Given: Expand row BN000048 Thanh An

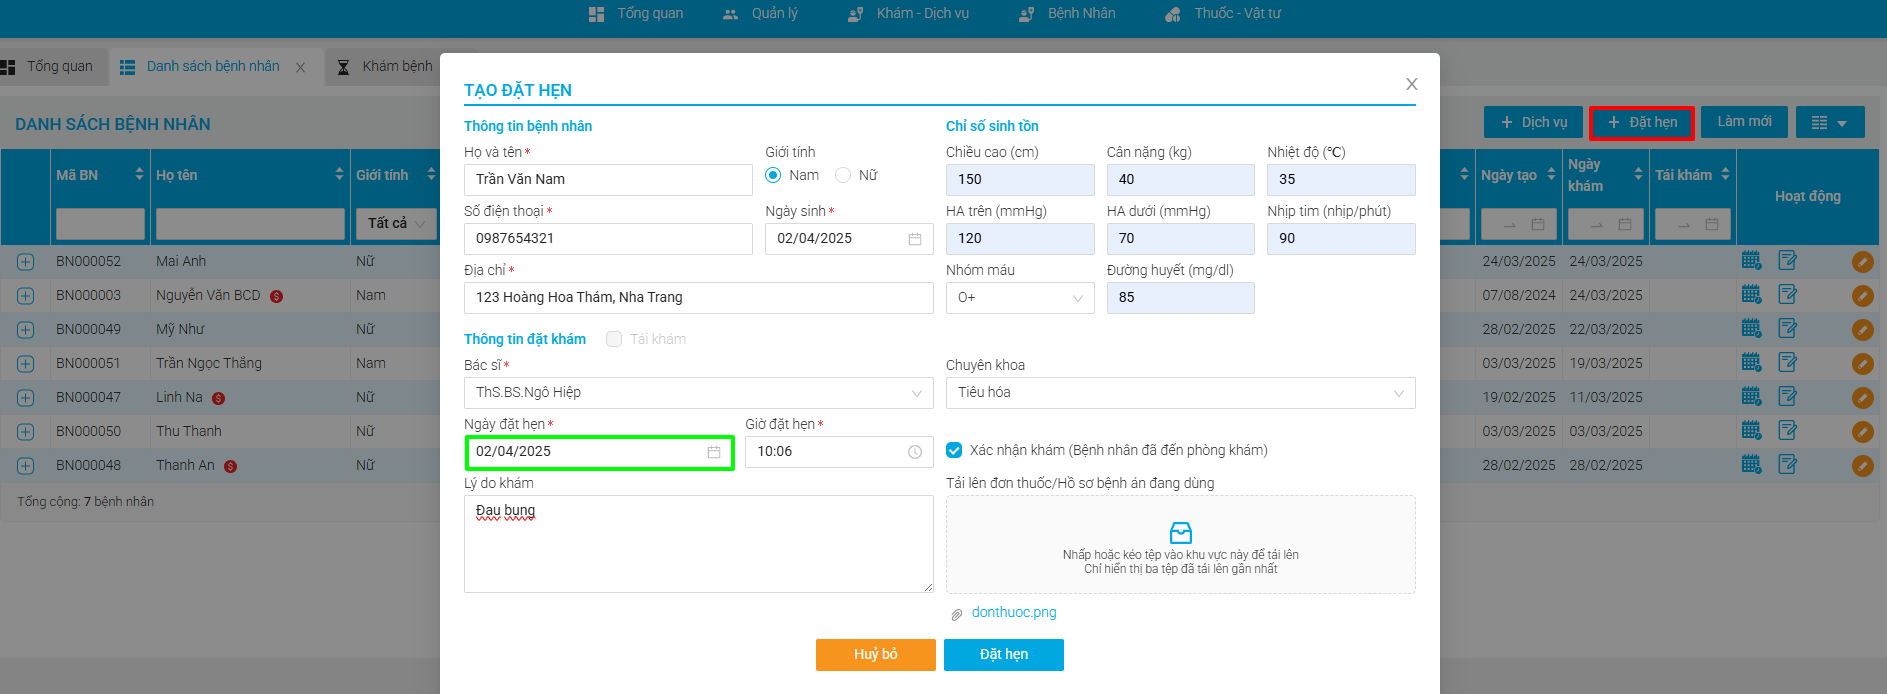Looking at the screenshot, I should 25,466.
